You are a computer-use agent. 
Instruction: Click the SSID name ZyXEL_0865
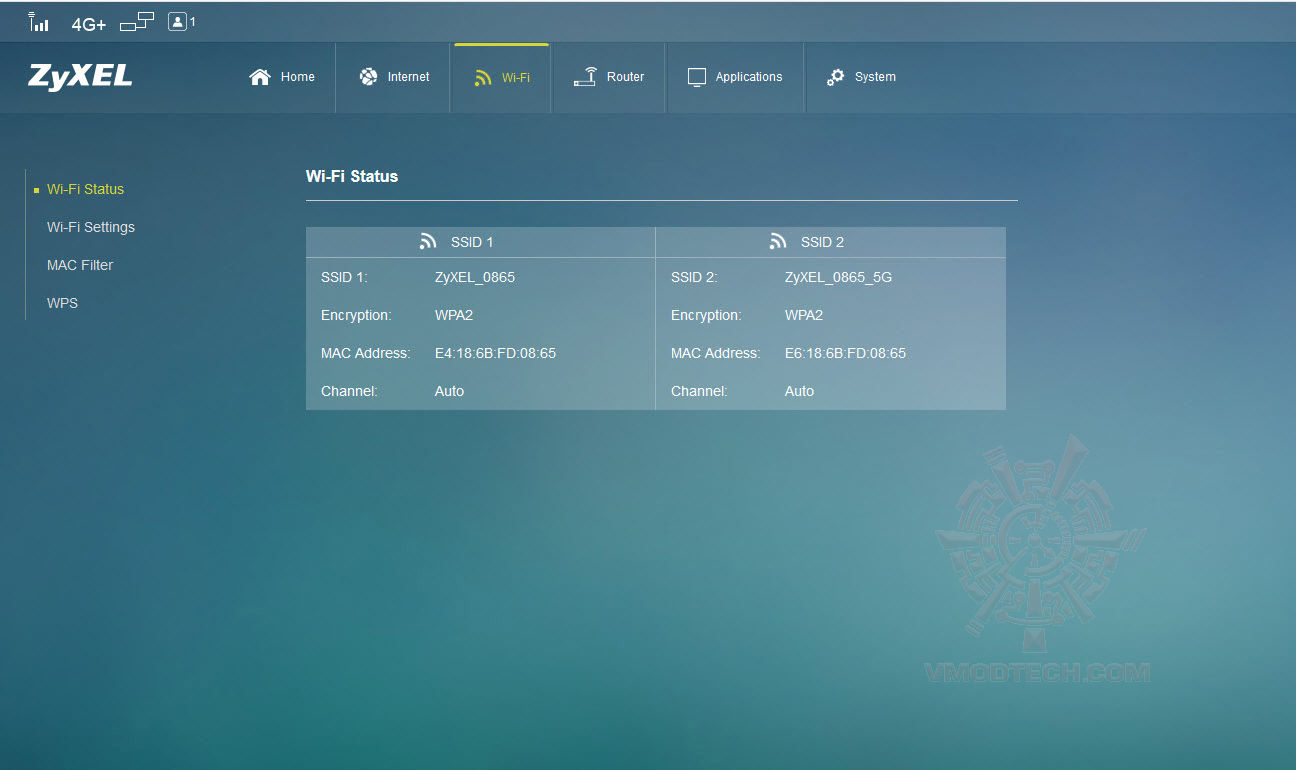[x=475, y=277]
